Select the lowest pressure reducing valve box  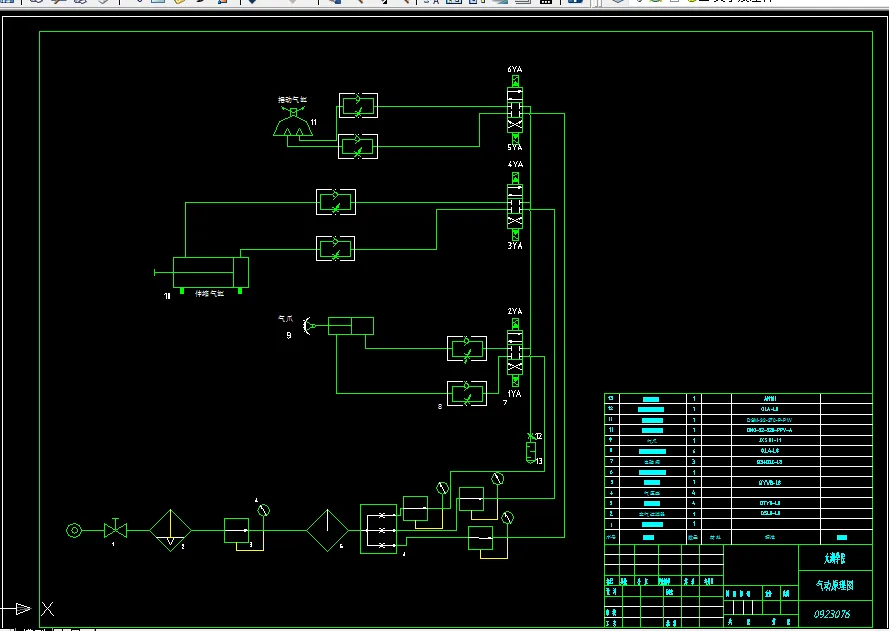click(x=480, y=538)
